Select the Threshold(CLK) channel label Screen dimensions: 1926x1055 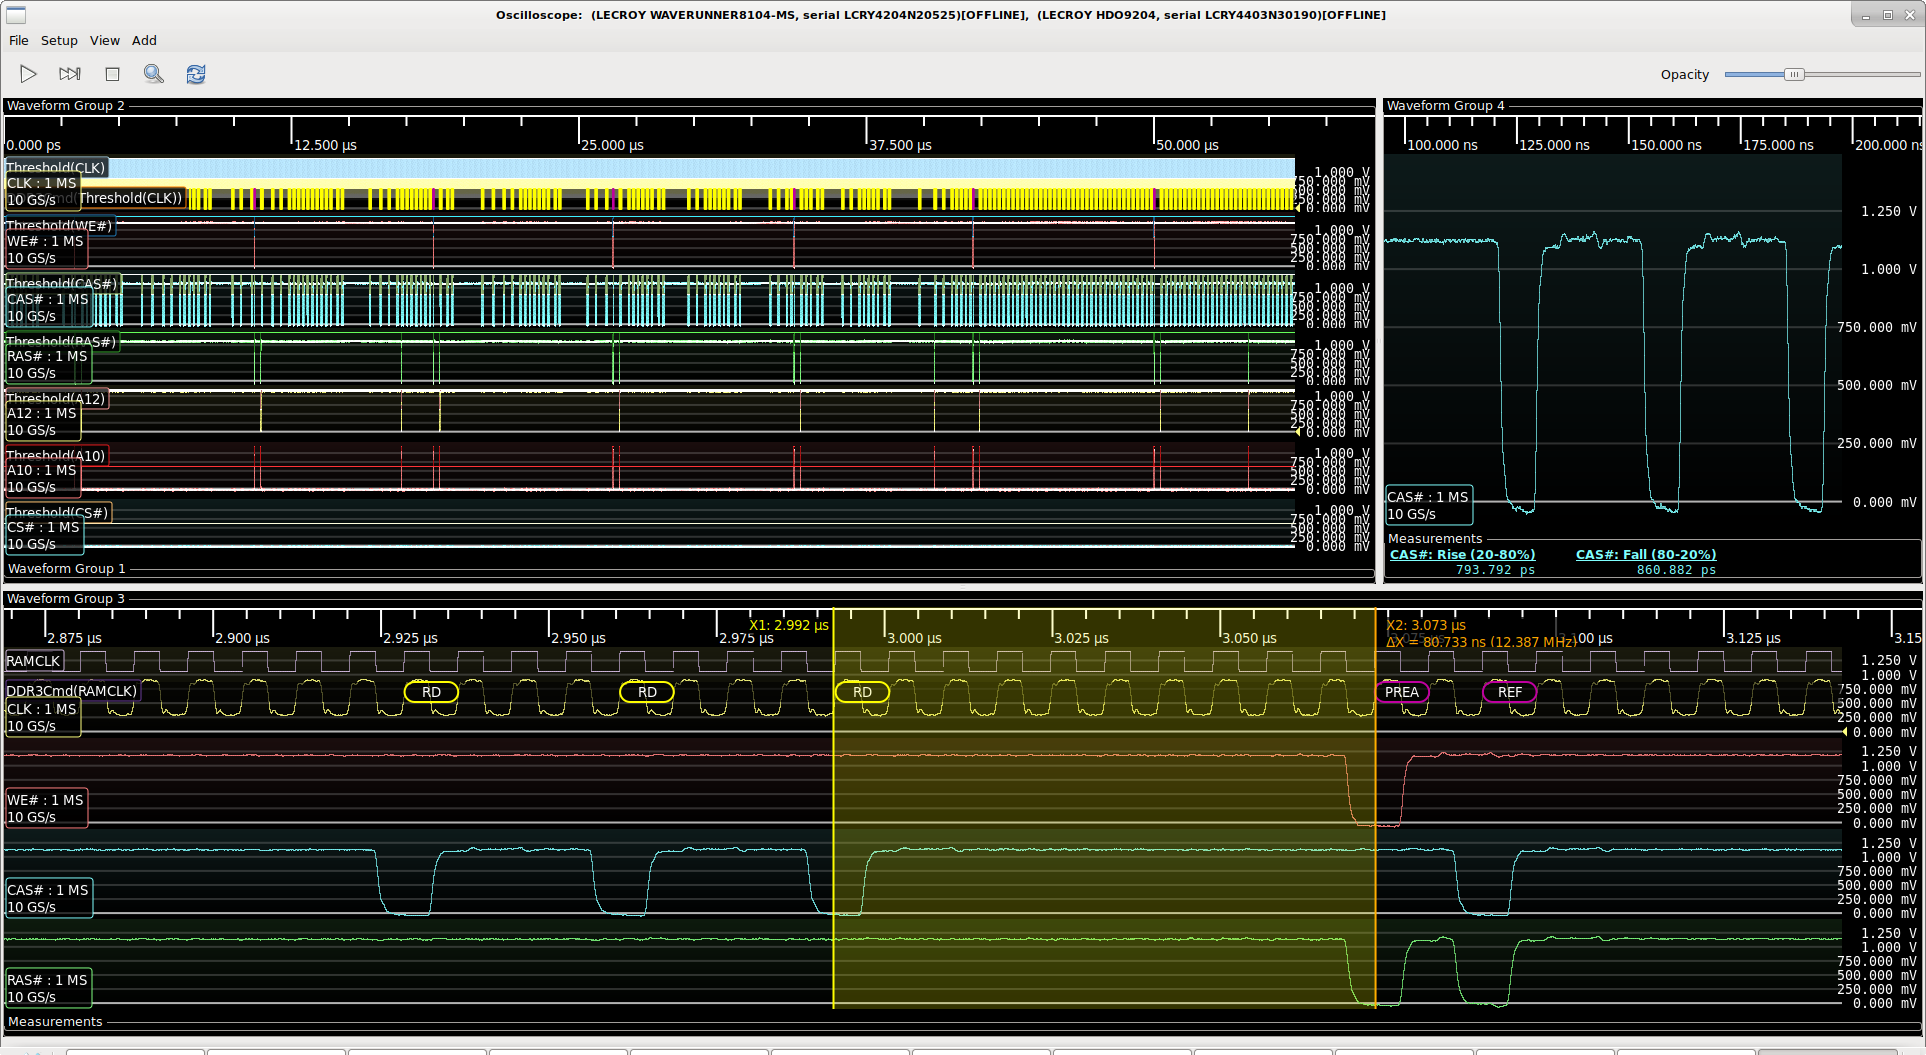55,167
